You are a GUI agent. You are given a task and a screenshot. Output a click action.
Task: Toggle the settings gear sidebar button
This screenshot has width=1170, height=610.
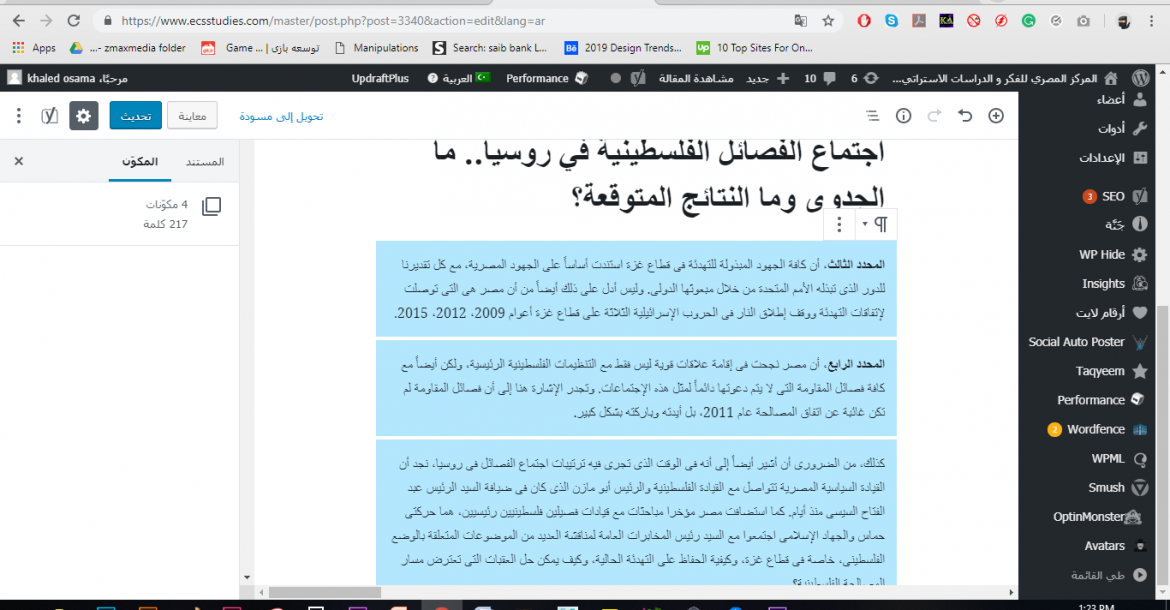click(84, 116)
